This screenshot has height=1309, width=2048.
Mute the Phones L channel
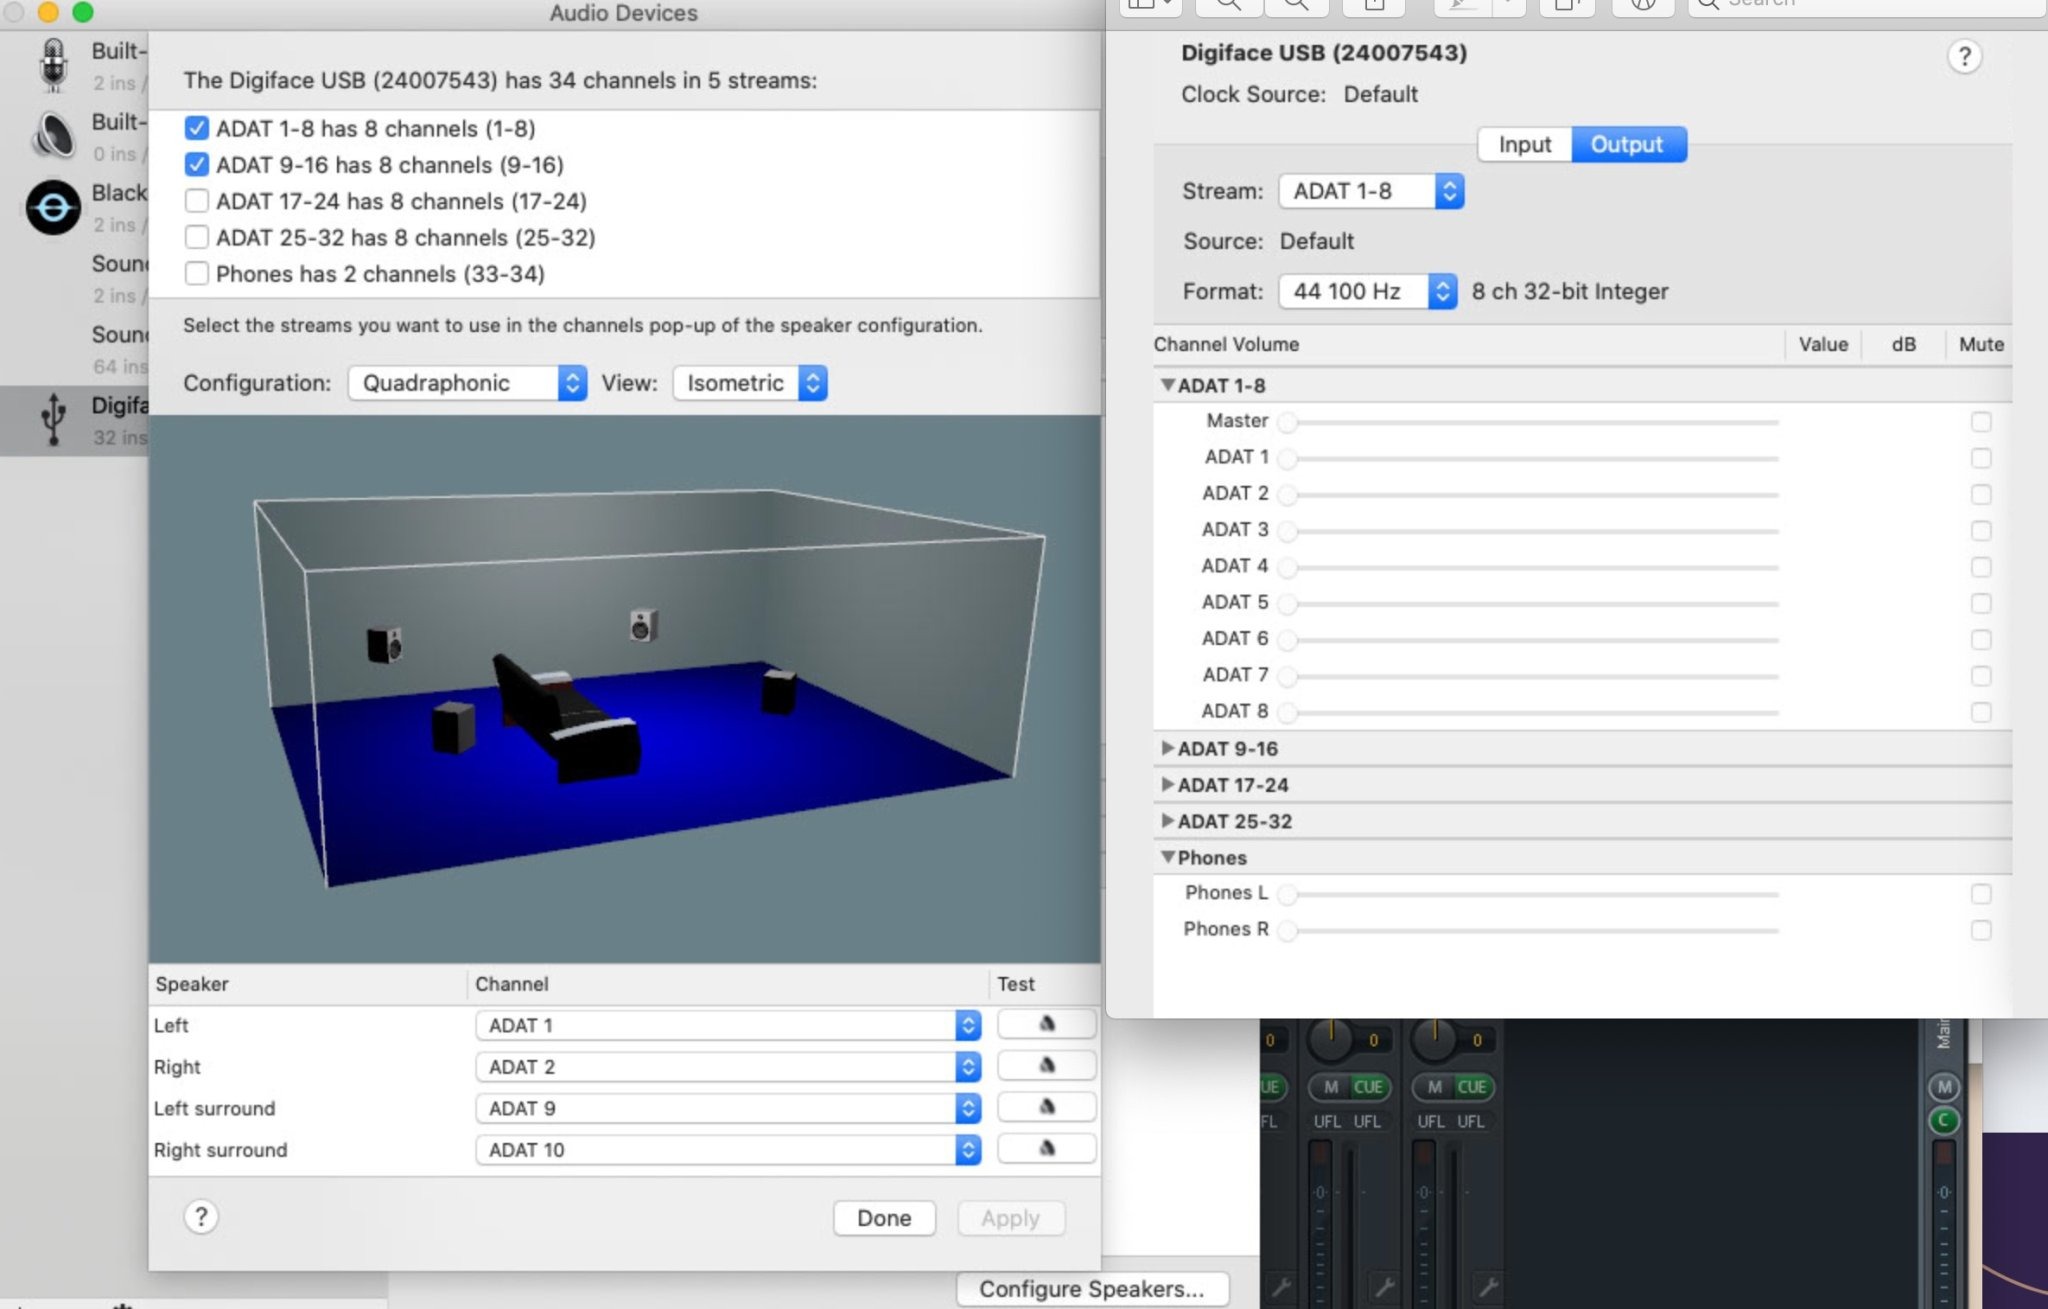click(x=1980, y=894)
